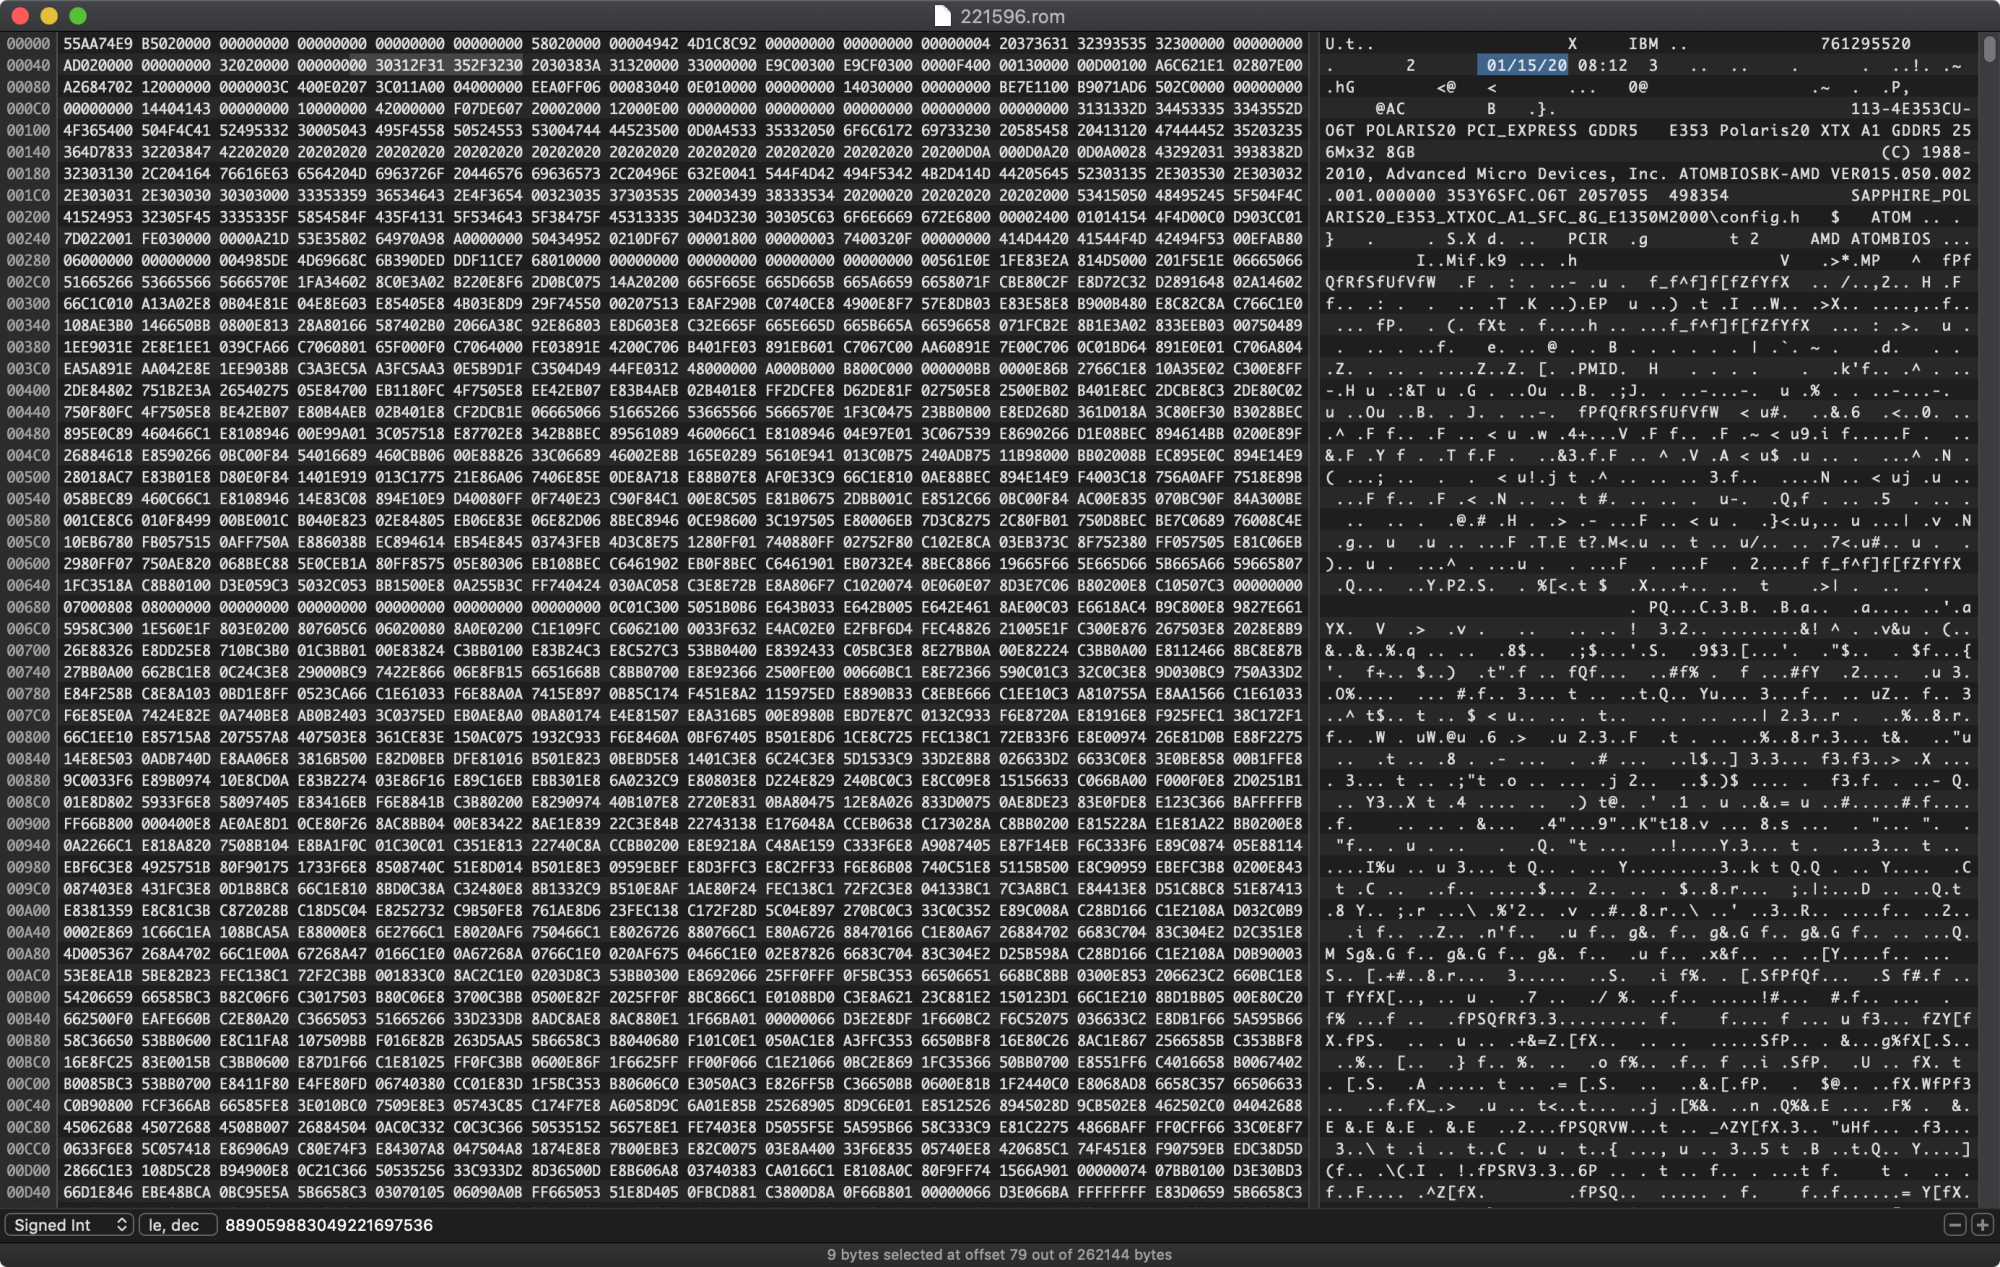Remove data inspector row with minus button
Image resolution: width=2000 pixels, height=1267 pixels.
pos(1955,1225)
